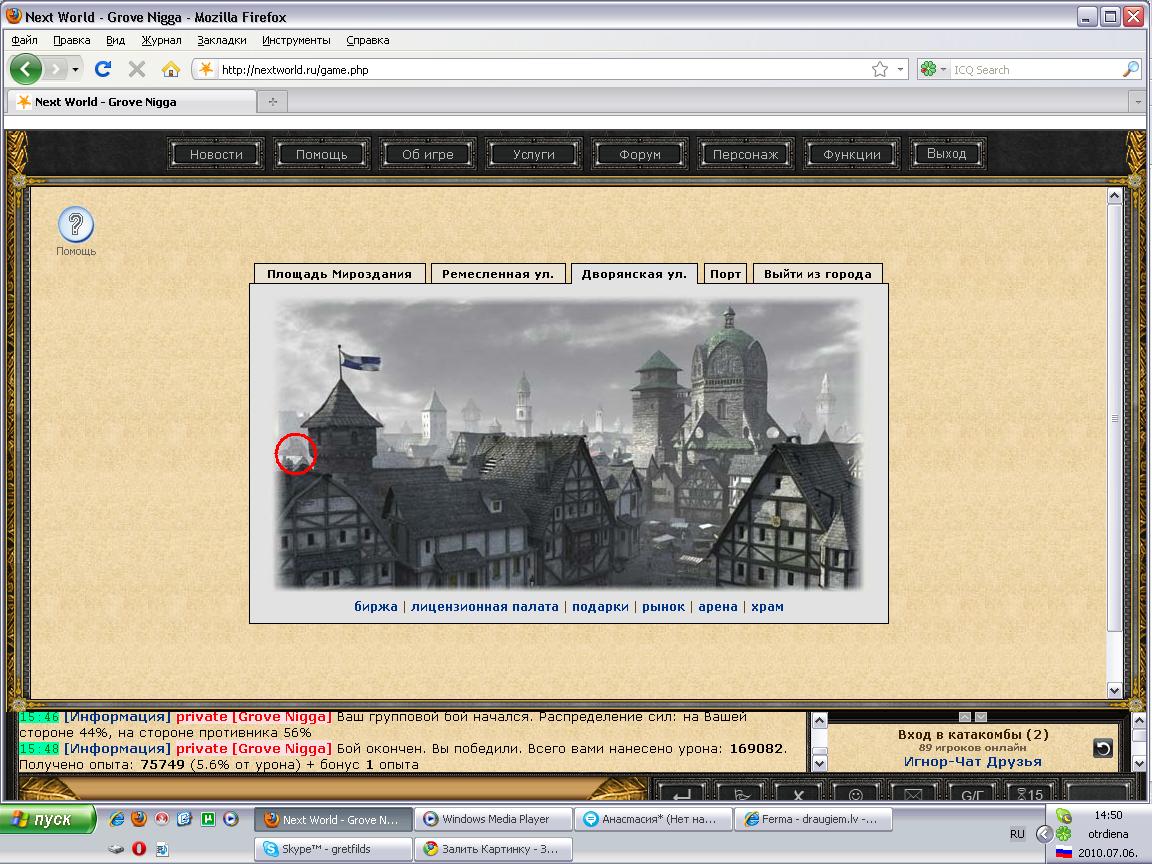Click the chat log scrollbar up arrow

click(x=819, y=720)
